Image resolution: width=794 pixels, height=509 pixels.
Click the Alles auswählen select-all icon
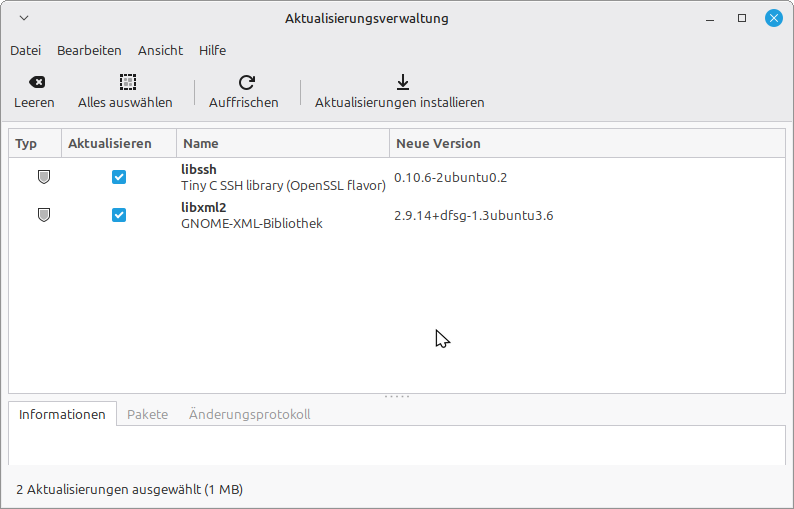click(127, 82)
